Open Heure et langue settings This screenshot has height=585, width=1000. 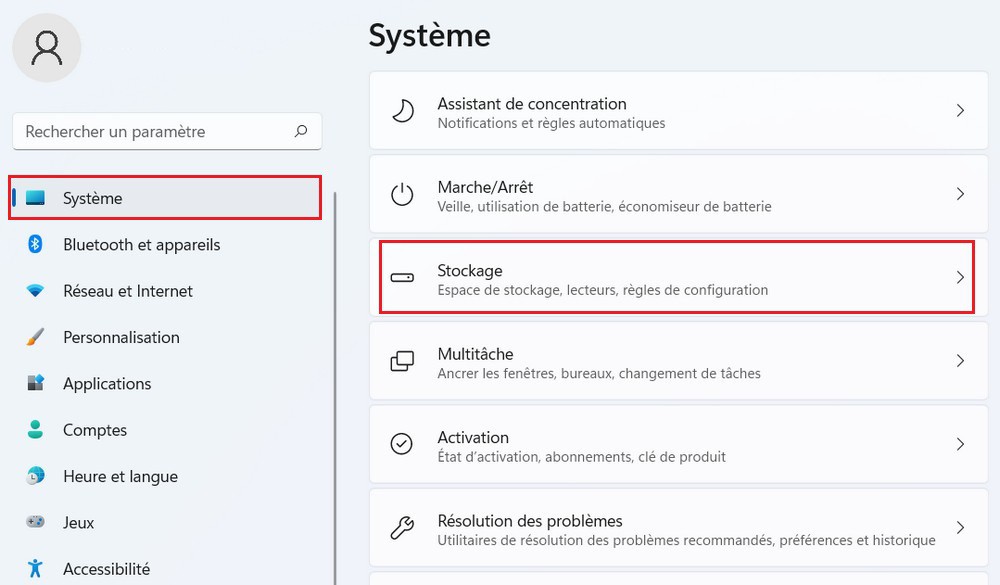pyautogui.click(x=120, y=477)
